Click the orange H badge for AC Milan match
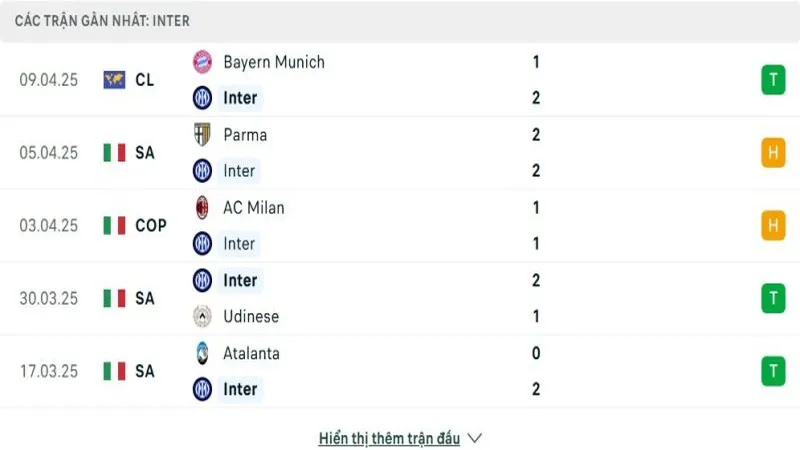 pyautogui.click(x=773, y=225)
